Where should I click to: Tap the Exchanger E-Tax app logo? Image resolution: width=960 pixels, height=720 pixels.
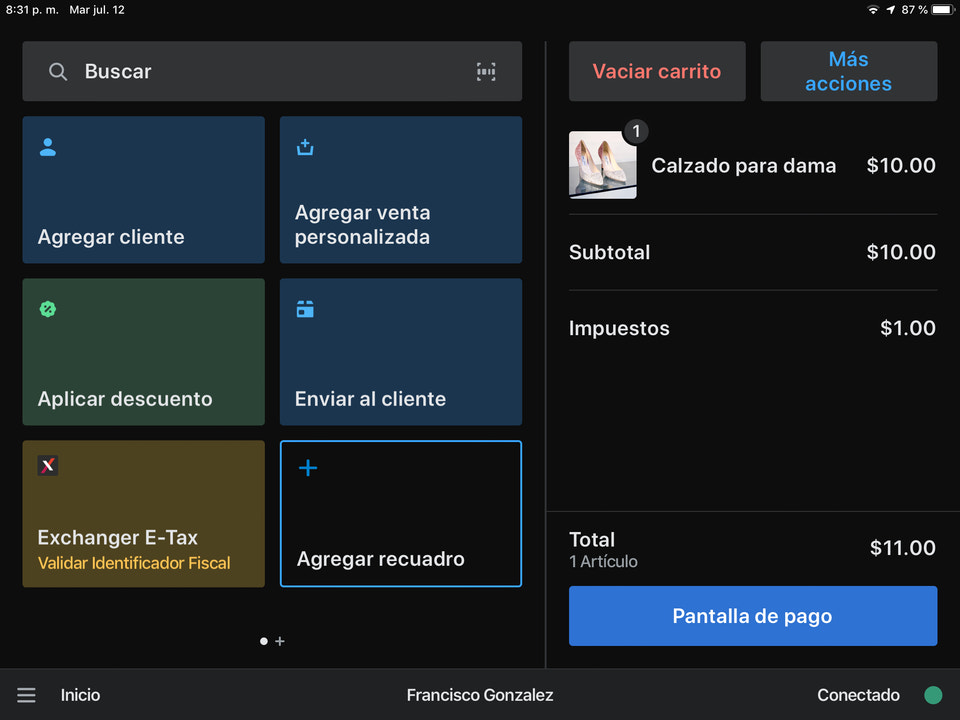click(47, 465)
